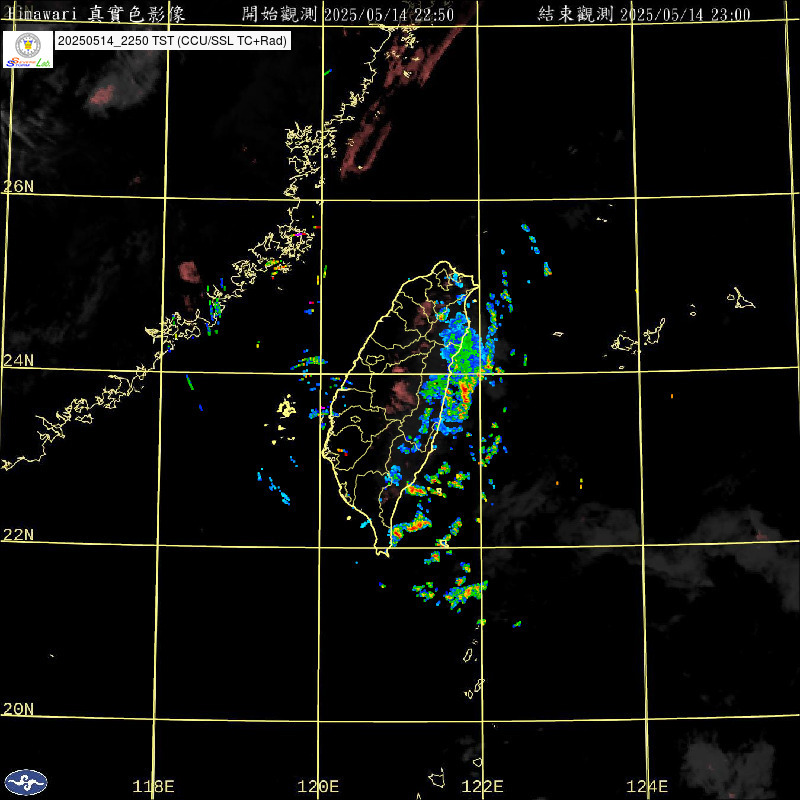Select the 20250514_2250 TST timestamp label

click(x=172, y=41)
